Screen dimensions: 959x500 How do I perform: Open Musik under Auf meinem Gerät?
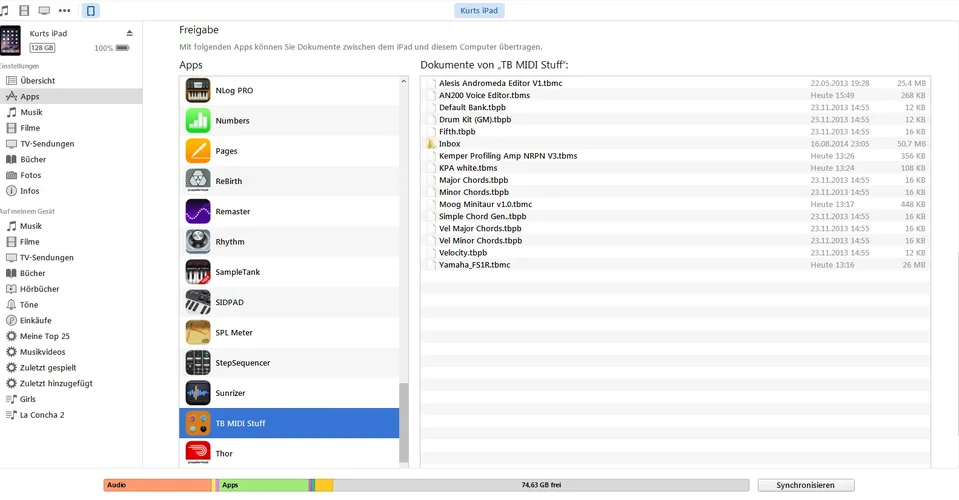pyautogui.click(x=71, y=226)
